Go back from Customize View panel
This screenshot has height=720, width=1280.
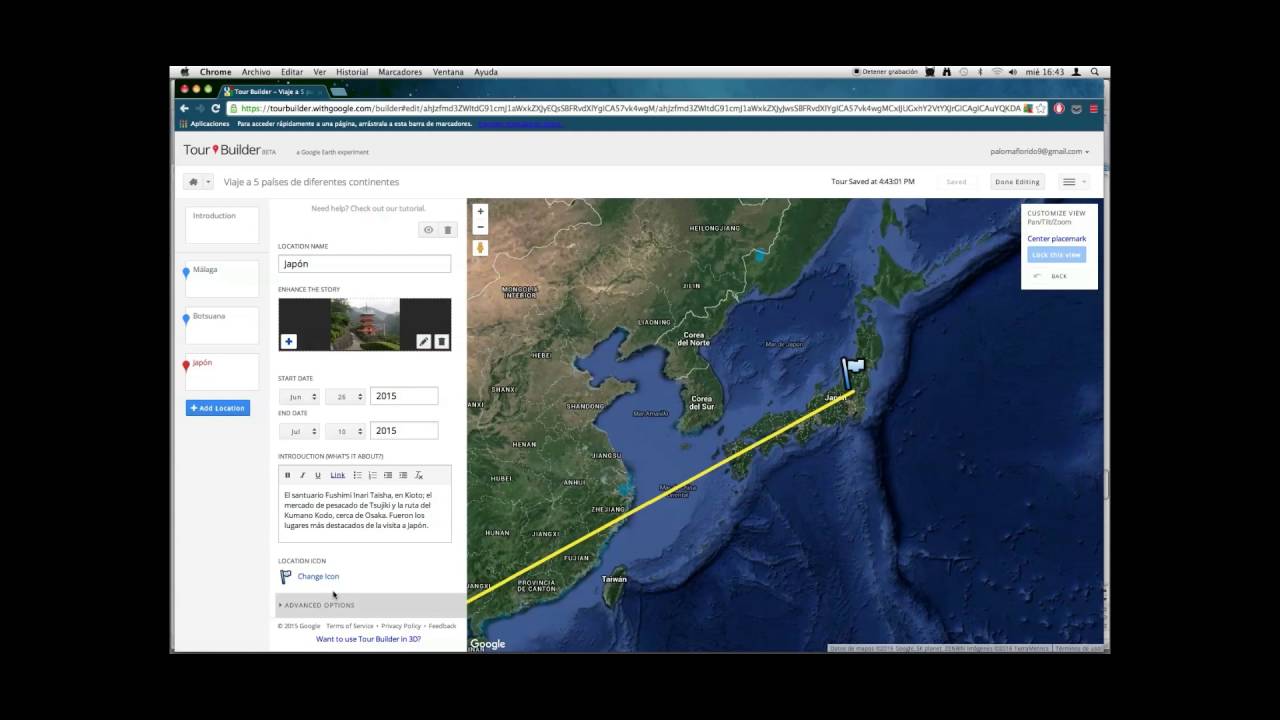point(1050,276)
